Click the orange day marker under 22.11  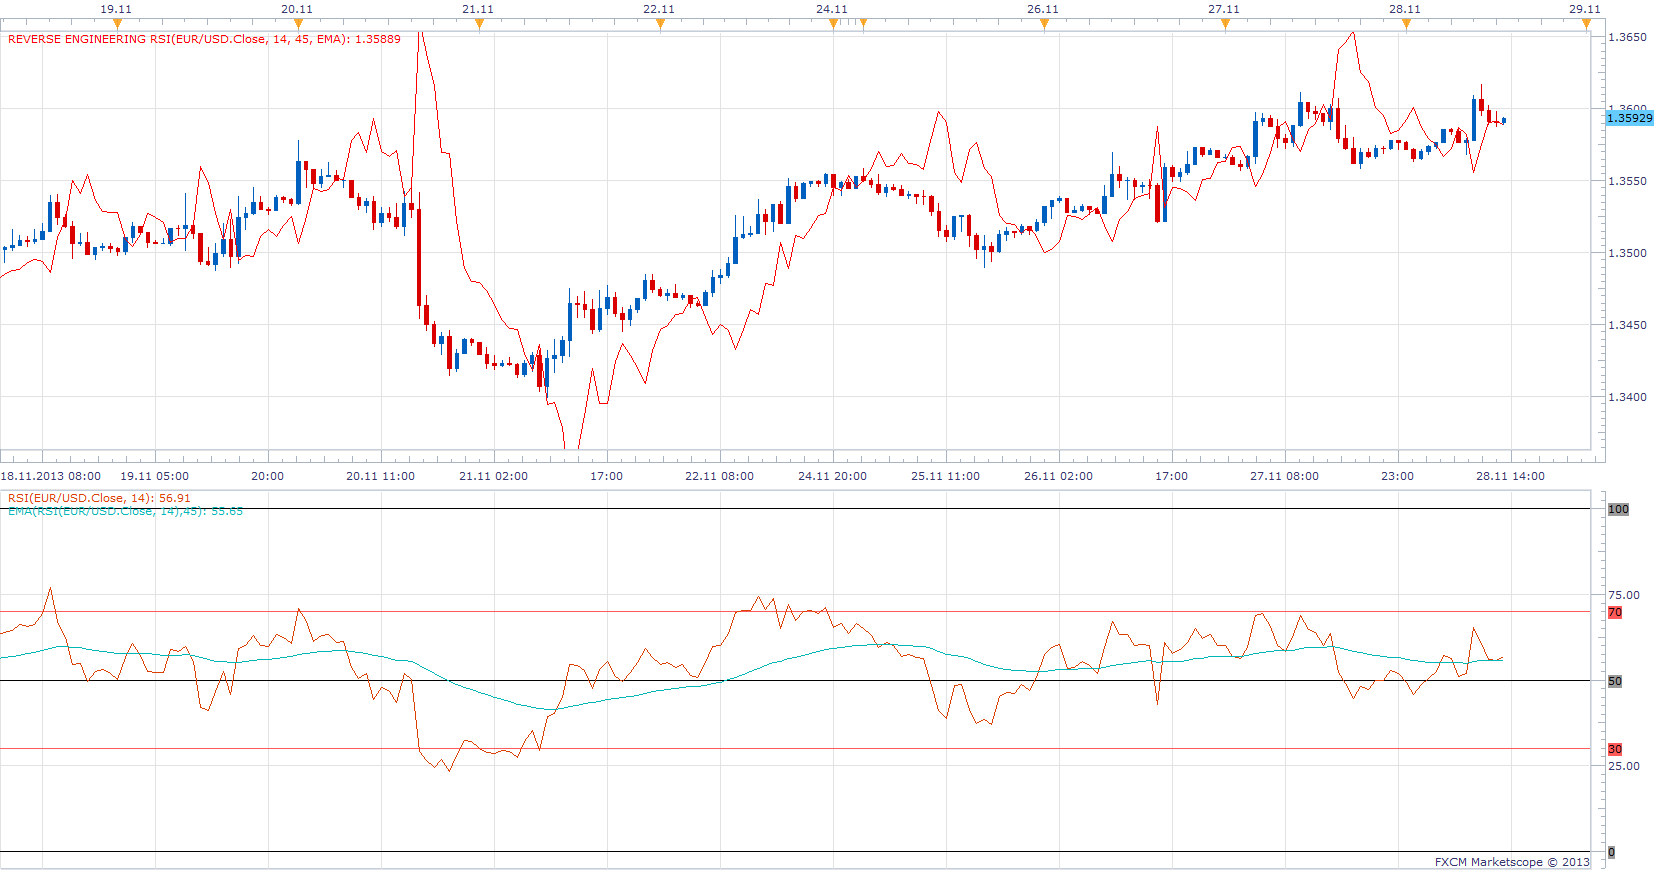point(660,24)
